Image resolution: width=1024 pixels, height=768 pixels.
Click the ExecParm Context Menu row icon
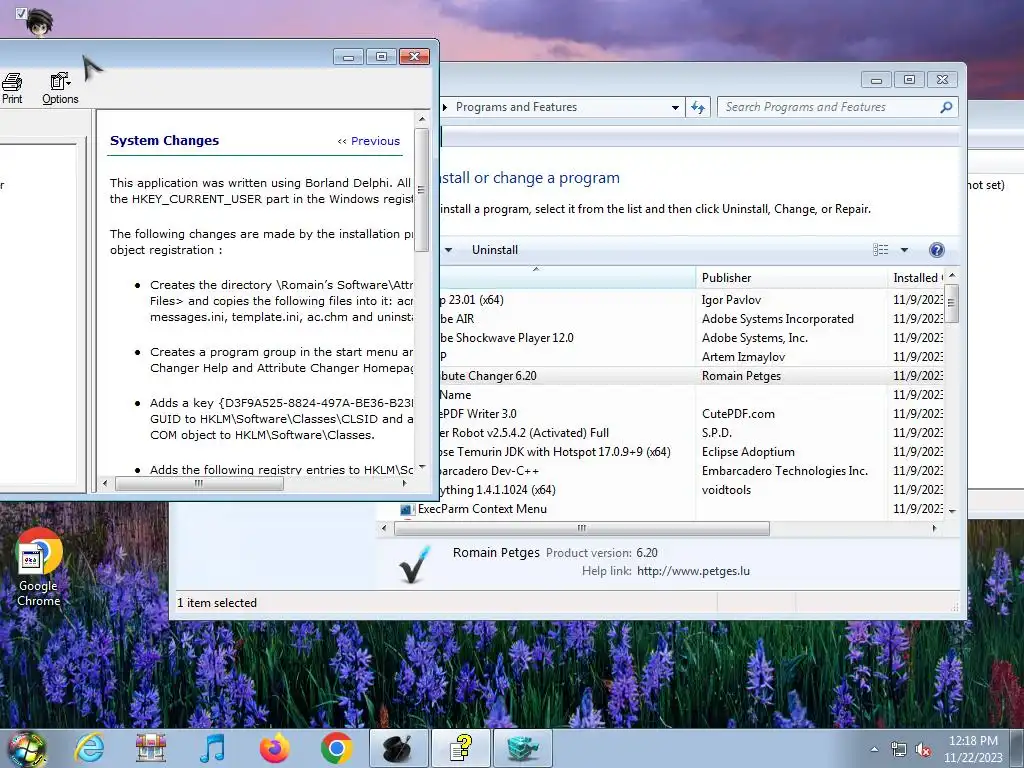tap(406, 509)
